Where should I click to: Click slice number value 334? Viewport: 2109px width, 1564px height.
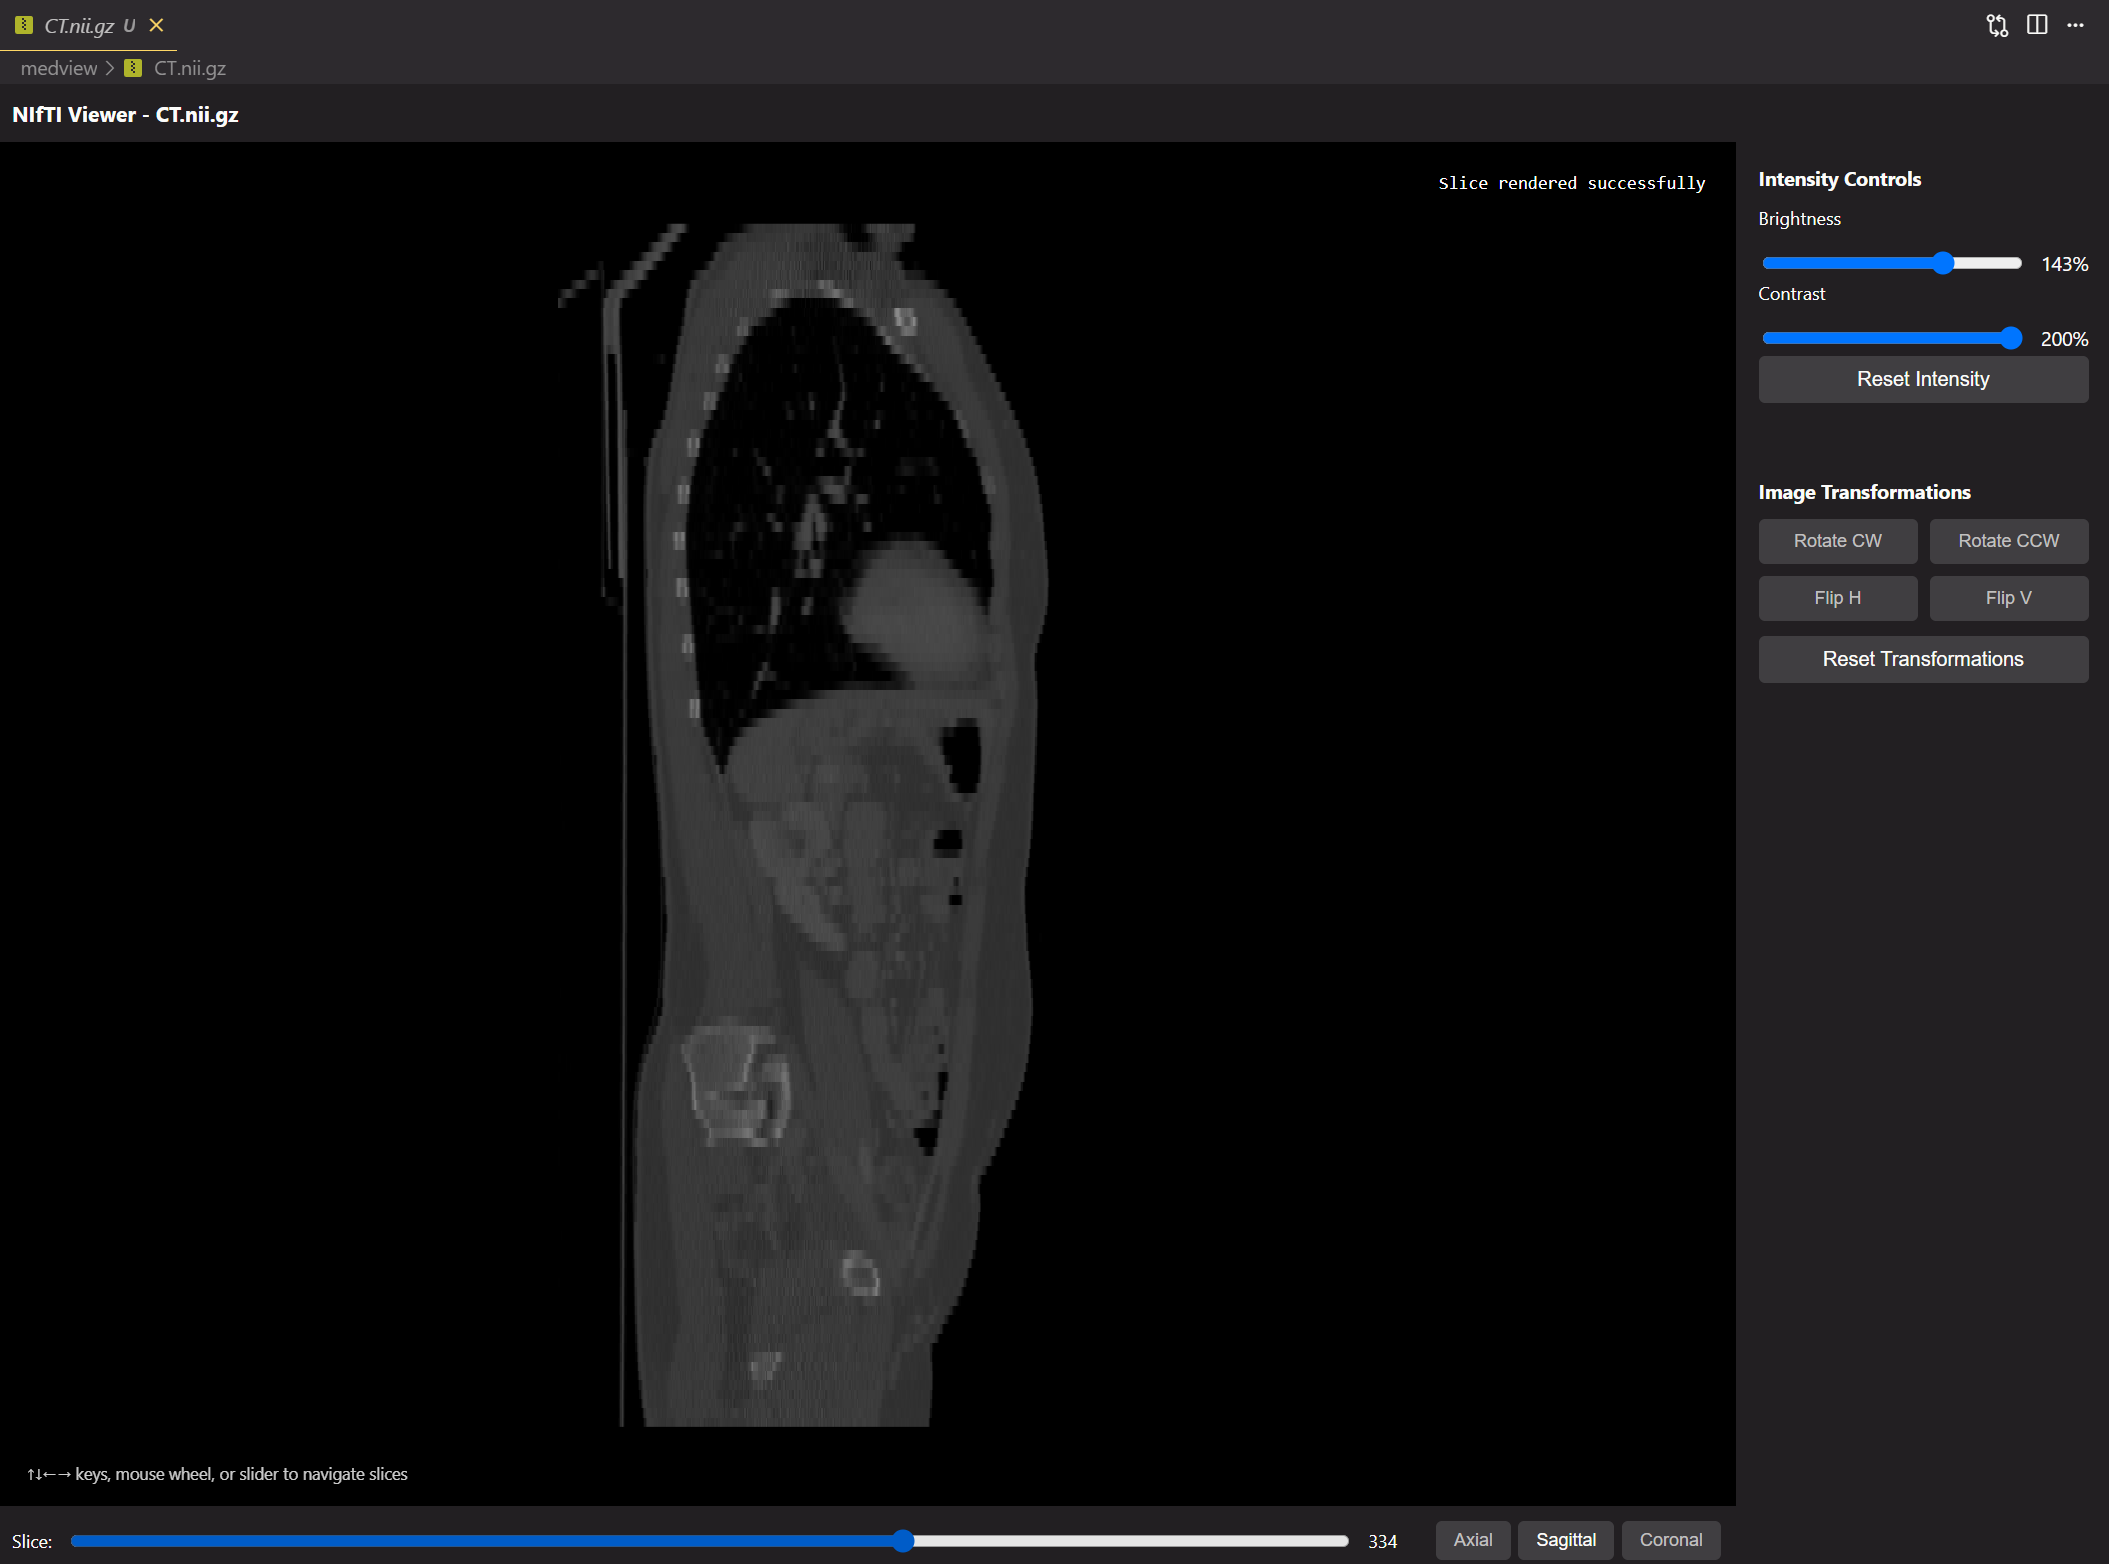(x=1382, y=1541)
